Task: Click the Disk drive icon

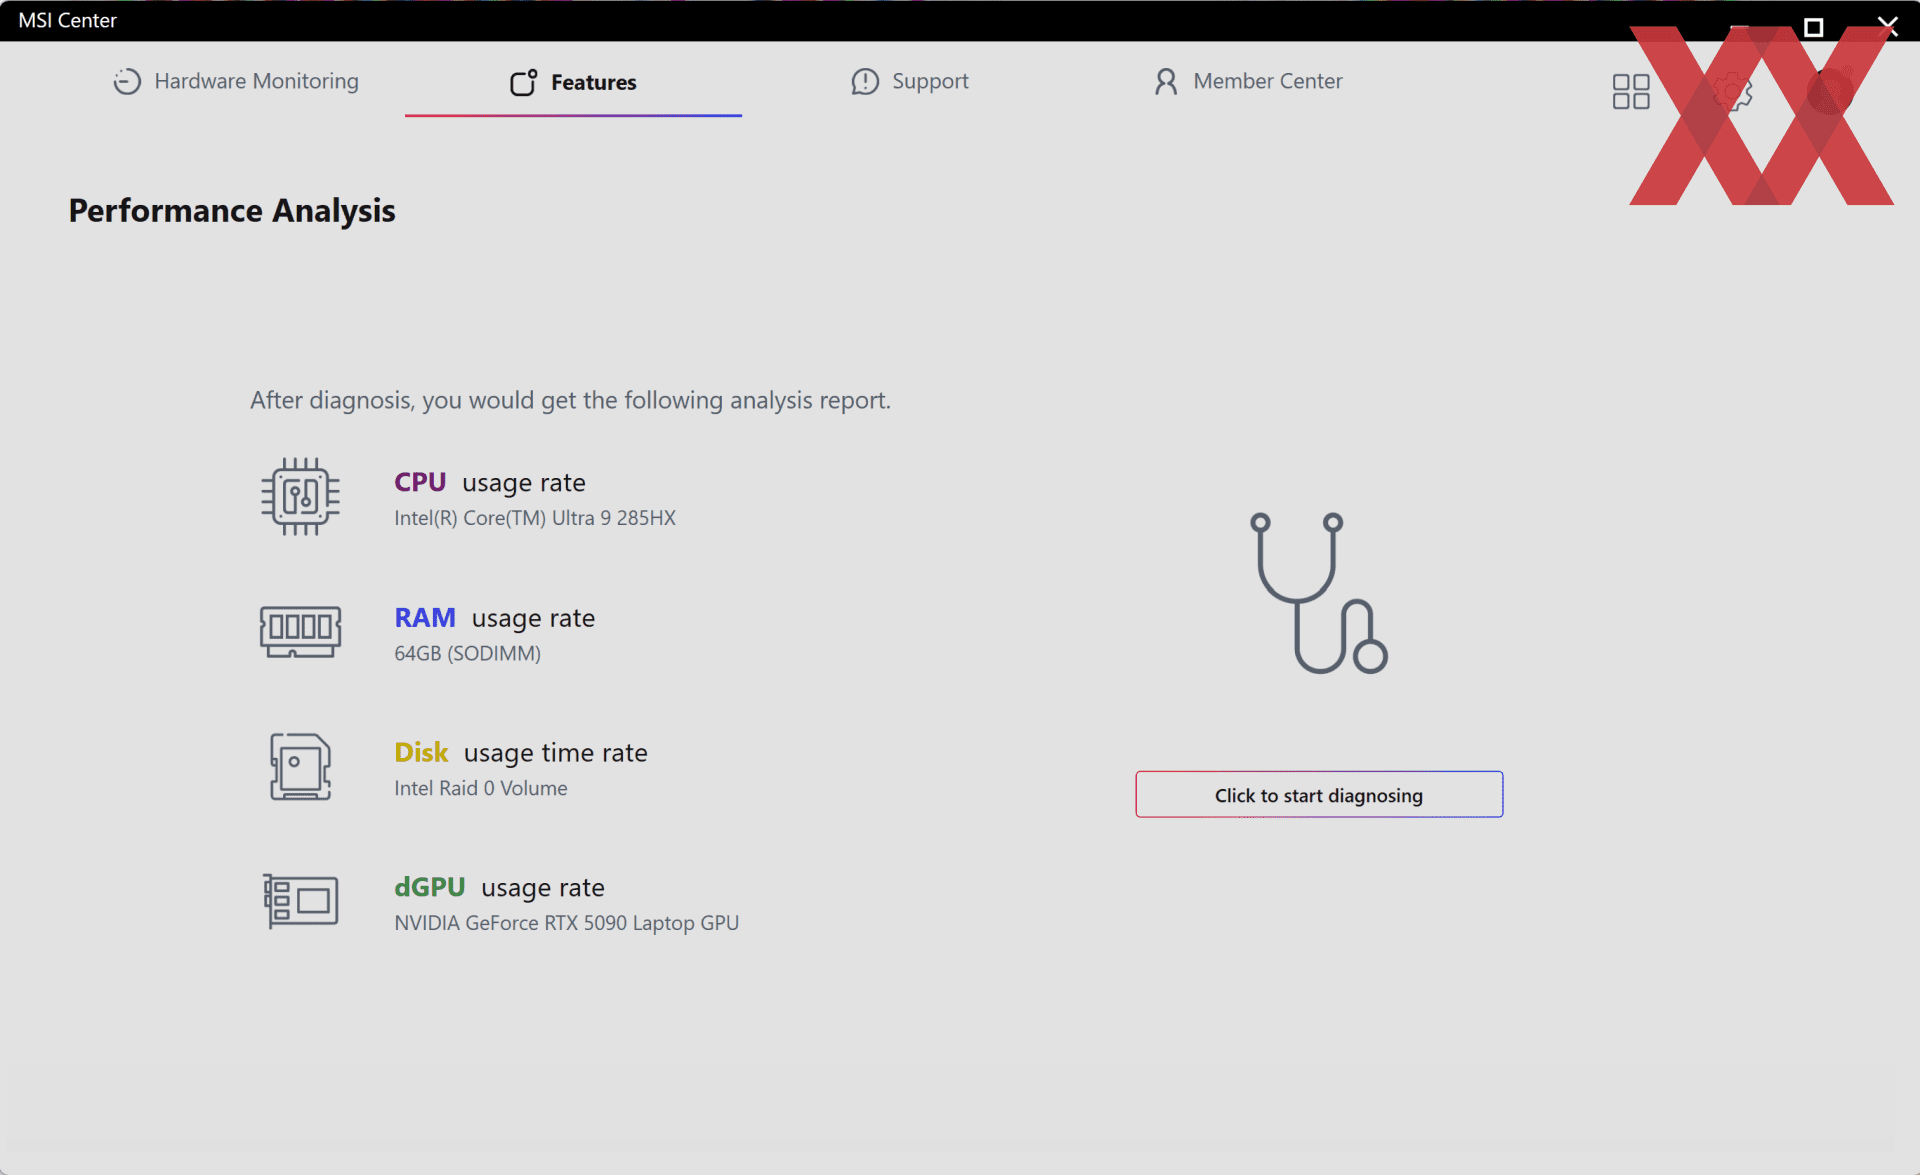Action: click(300, 767)
